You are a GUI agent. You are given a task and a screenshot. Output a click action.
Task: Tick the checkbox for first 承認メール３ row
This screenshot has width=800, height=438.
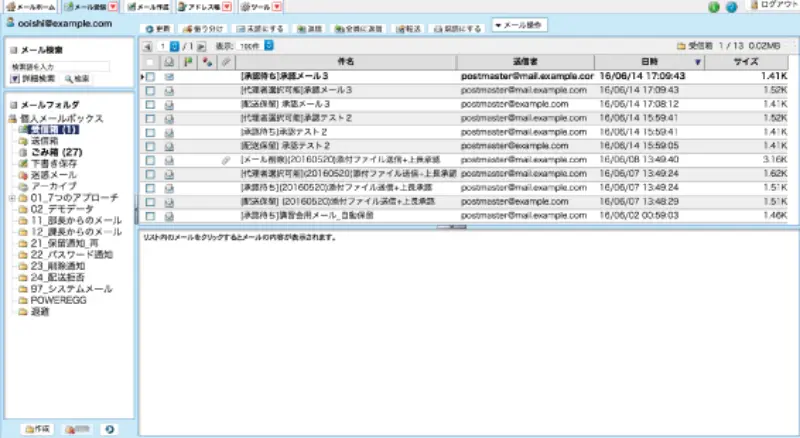click(151, 76)
